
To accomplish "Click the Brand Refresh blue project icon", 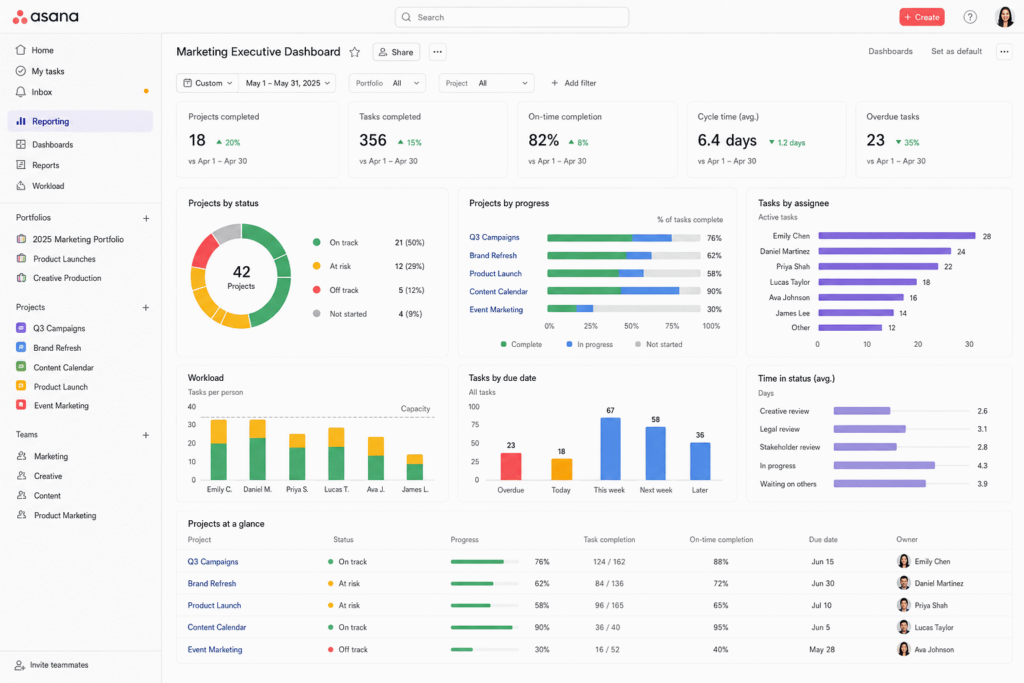I will pyautogui.click(x=21, y=347).
